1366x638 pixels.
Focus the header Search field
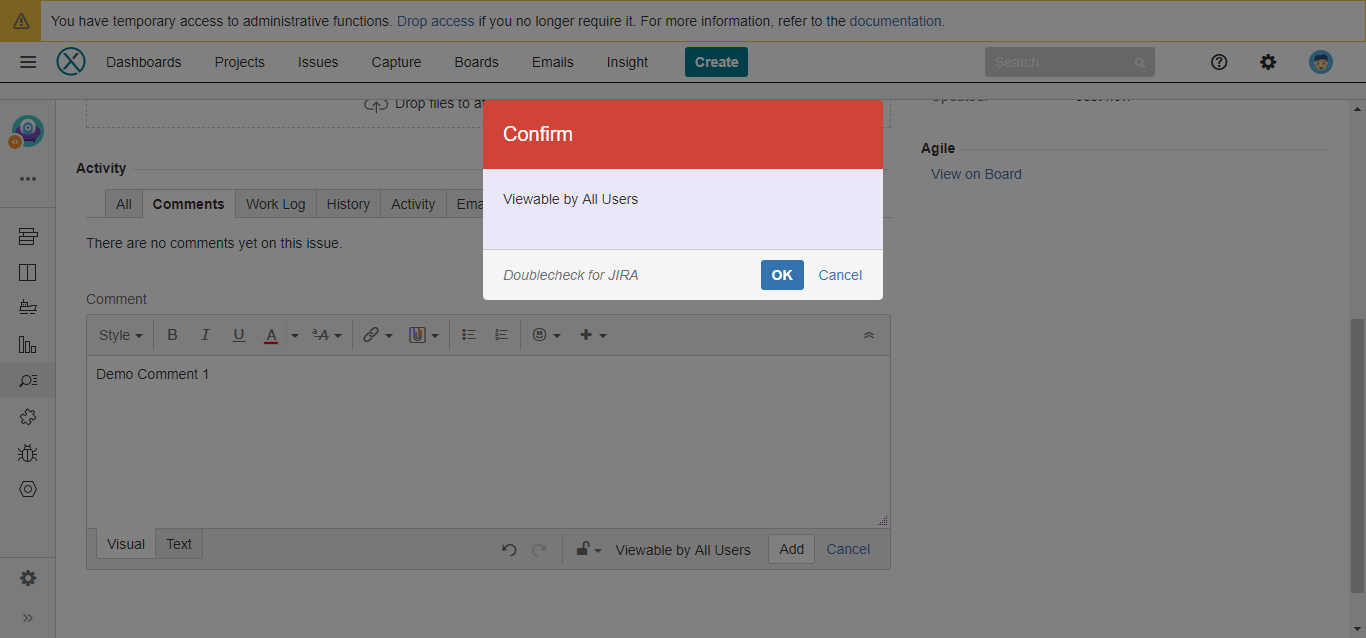[x=1069, y=62]
